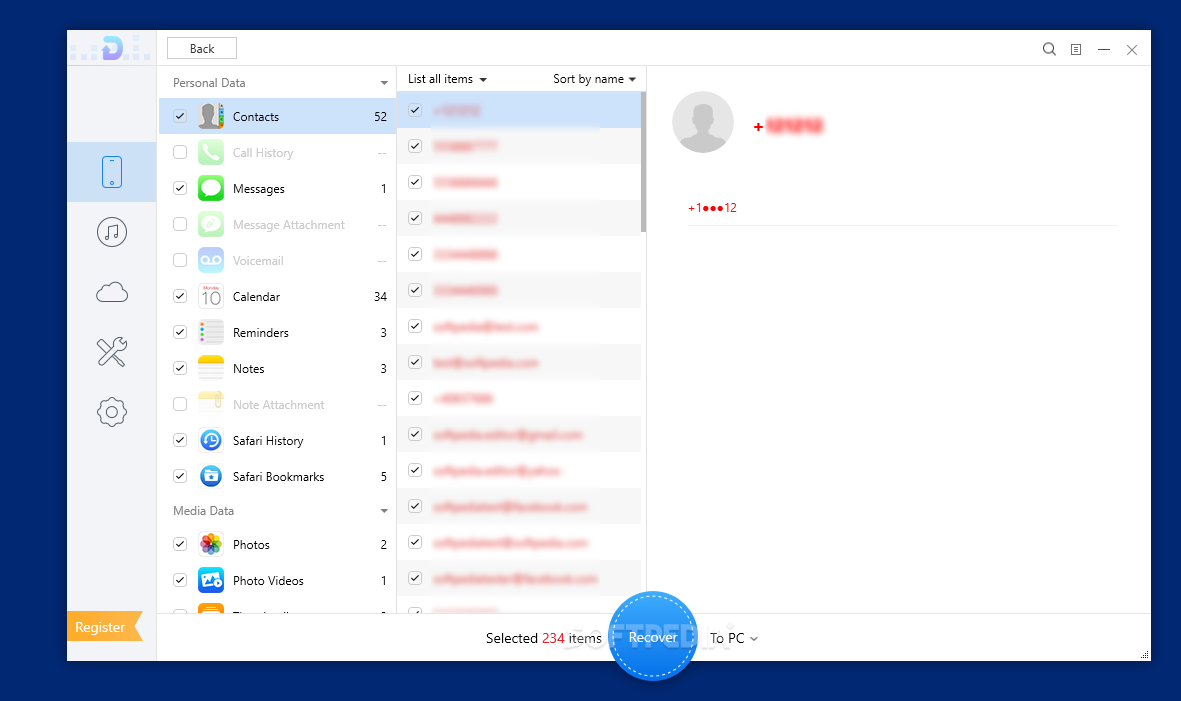Screen dimensions: 1181x701
Task: Uncheck the Messages checkbox
Action: [180, 188]
